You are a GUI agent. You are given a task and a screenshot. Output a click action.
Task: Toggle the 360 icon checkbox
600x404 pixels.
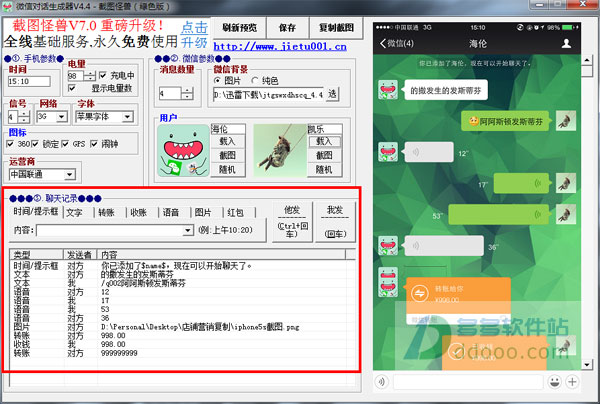coord(10,144)
